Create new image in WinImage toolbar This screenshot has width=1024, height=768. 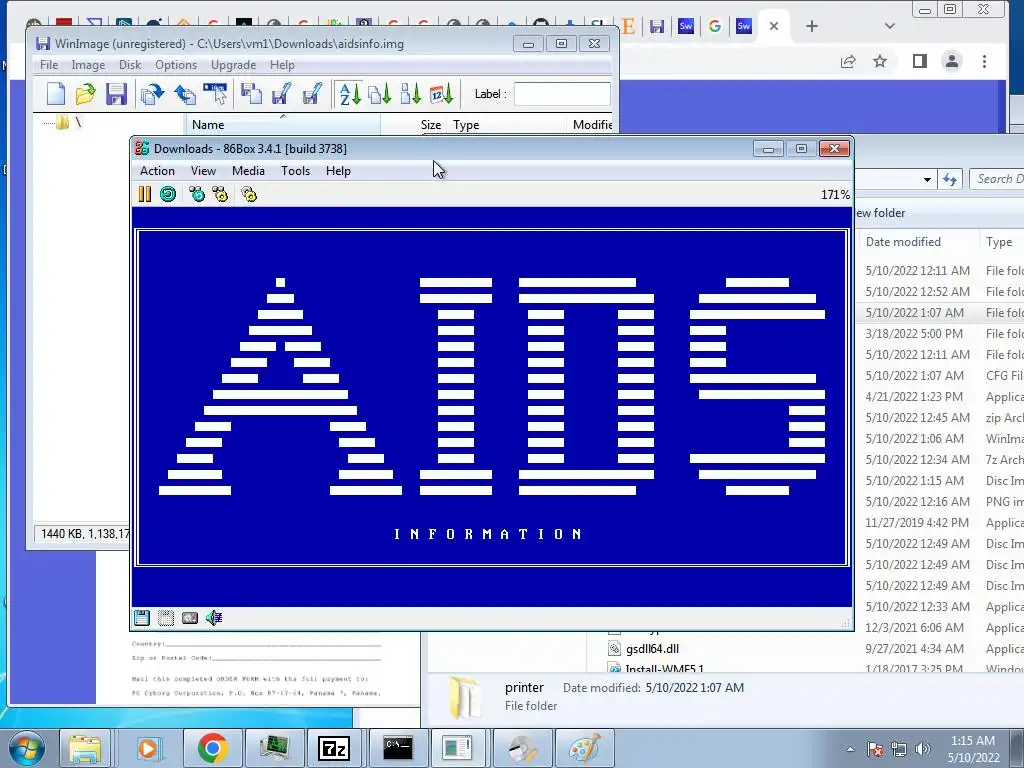pyautogui.click(x=56, y=94)
